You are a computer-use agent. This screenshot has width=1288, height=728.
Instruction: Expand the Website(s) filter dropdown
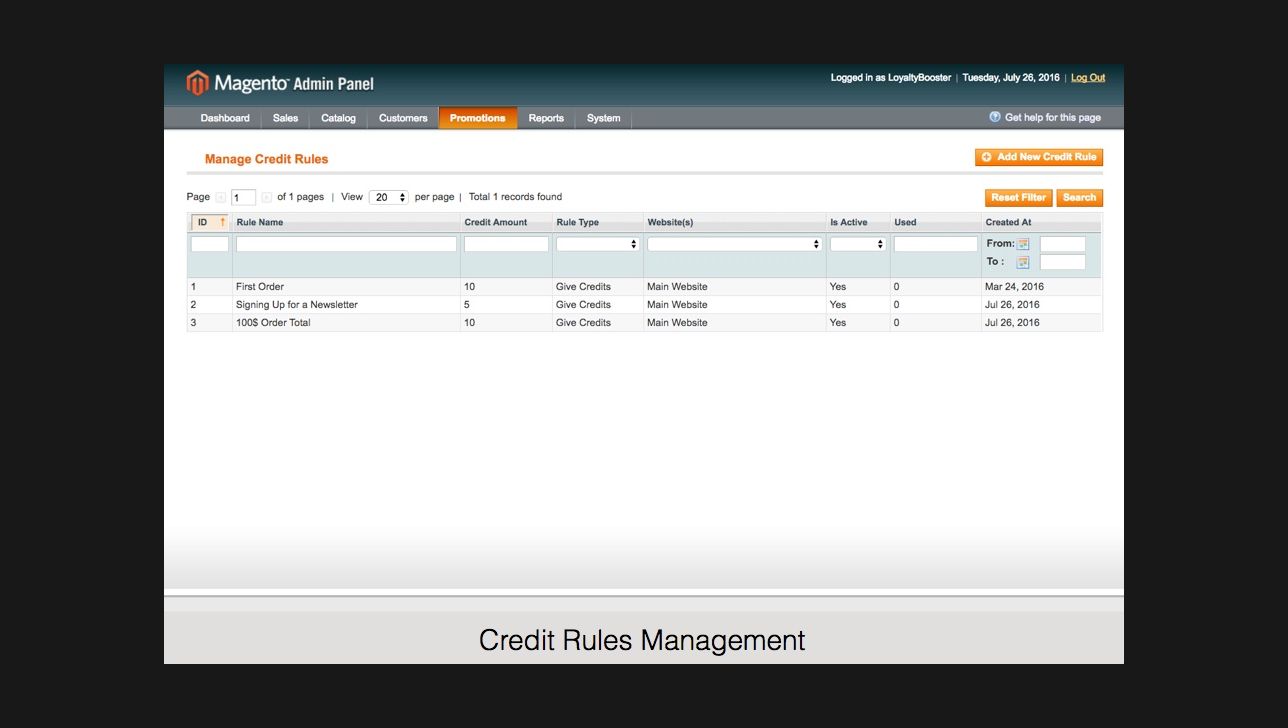pyautogui.click(x=734, y=244)
